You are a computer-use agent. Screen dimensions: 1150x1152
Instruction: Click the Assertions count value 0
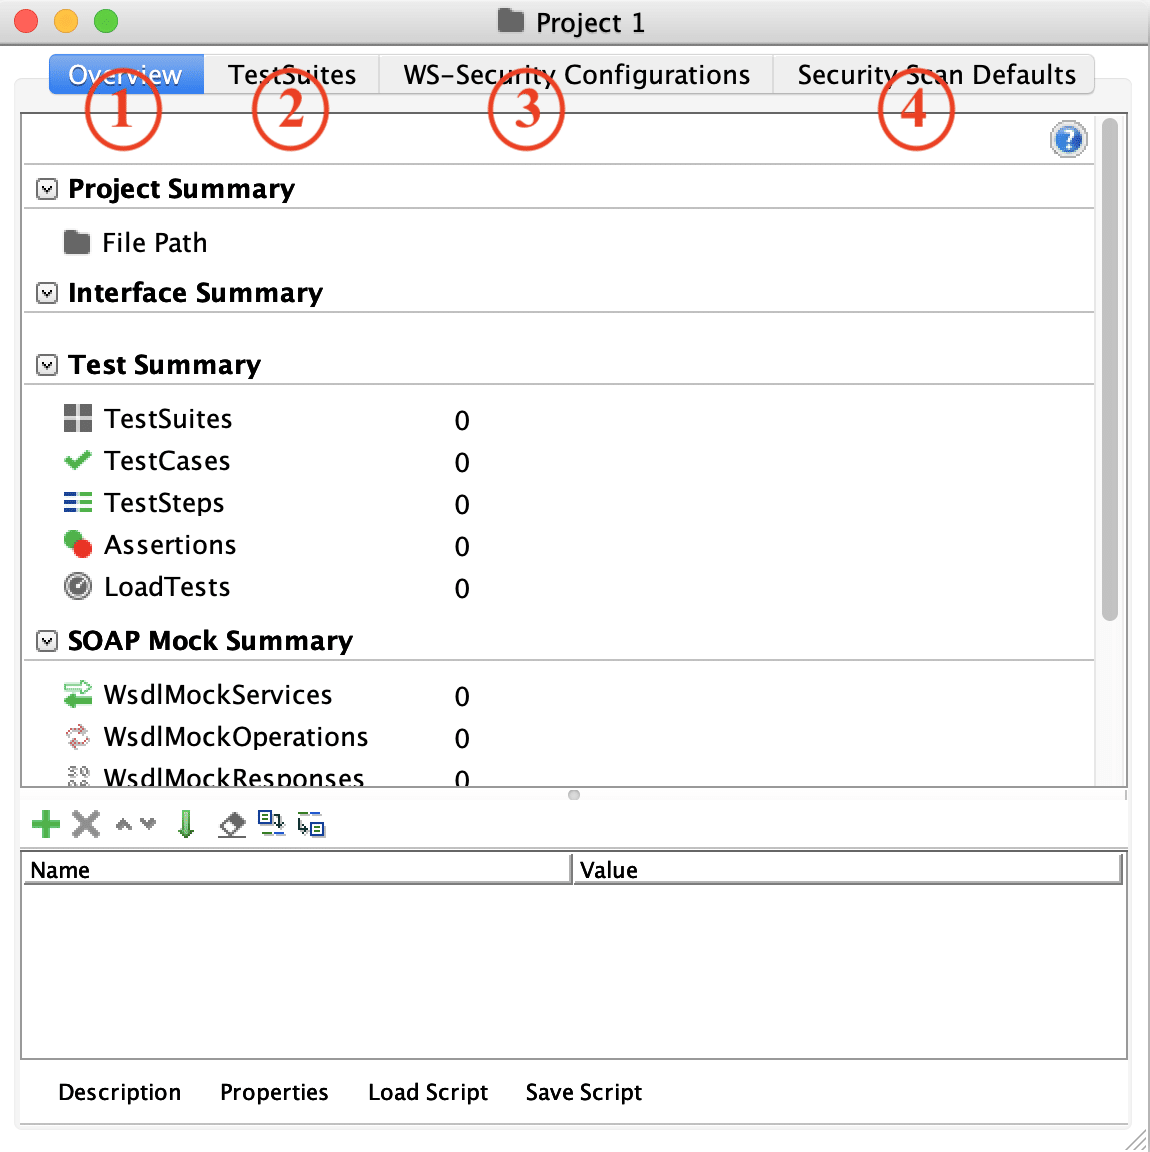pos(461,546)
